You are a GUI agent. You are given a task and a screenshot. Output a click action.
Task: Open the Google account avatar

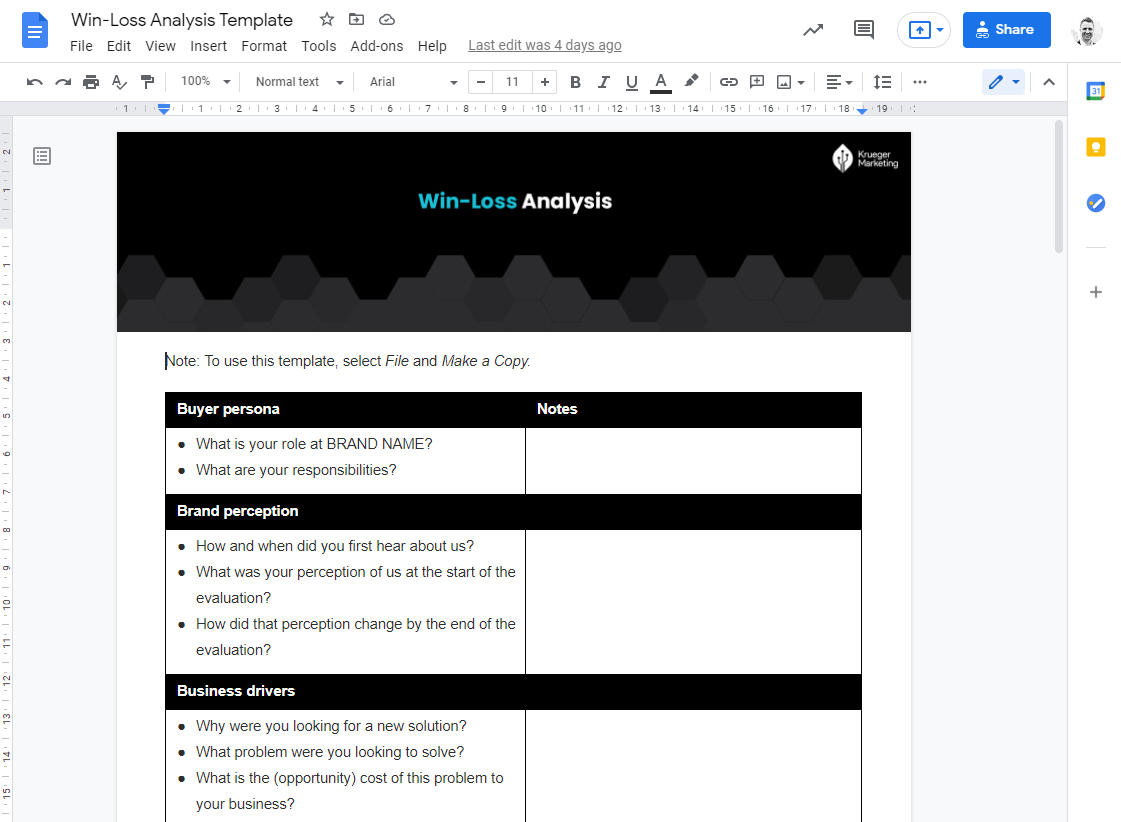pos(1087,31)
